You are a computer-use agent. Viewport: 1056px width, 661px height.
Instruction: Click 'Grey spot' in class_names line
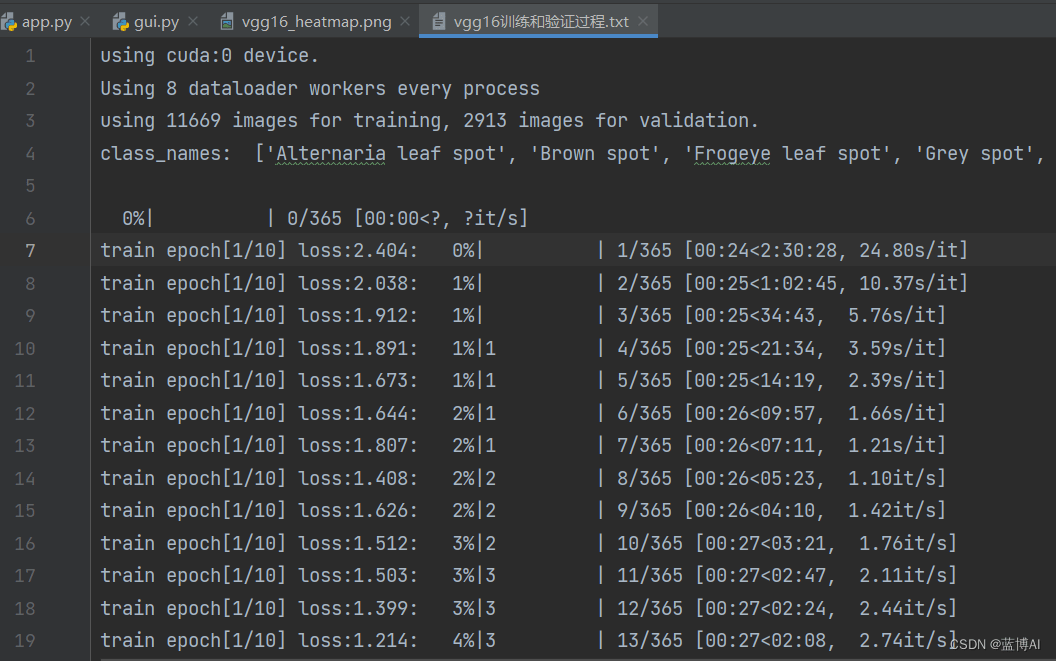(x=975, y=154)
